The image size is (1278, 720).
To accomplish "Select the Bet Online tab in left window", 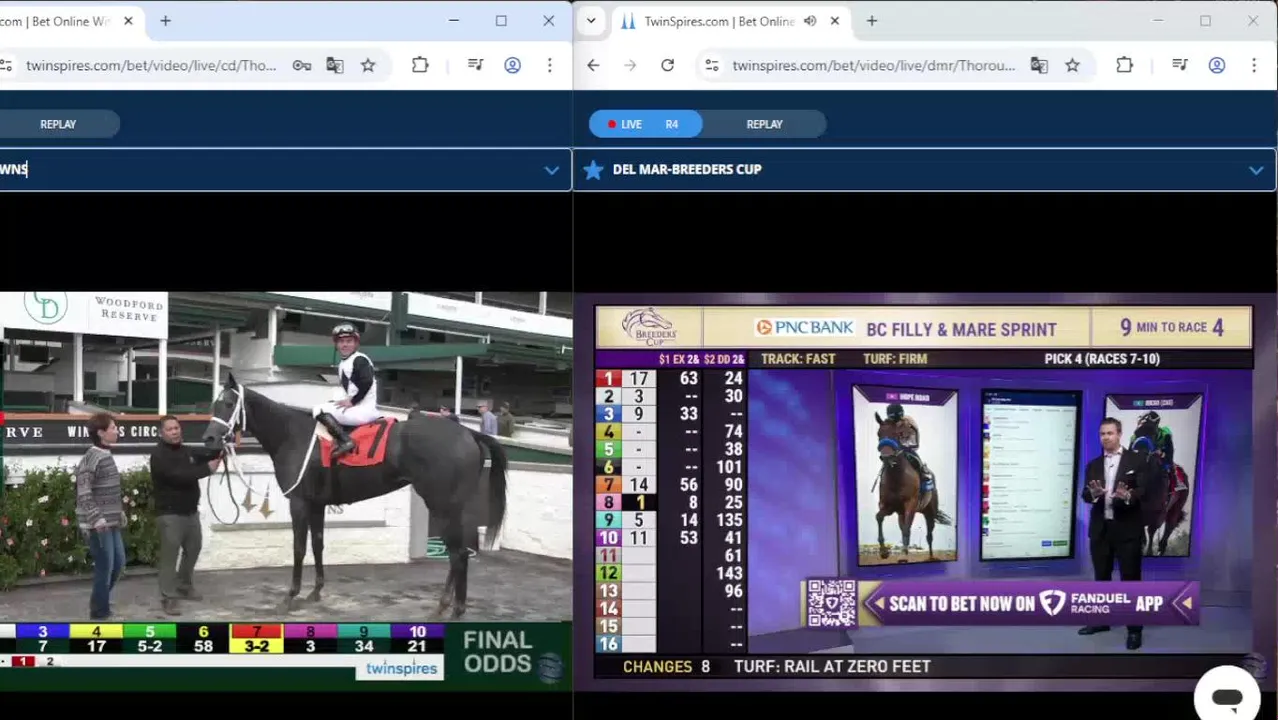I will 60,21.
